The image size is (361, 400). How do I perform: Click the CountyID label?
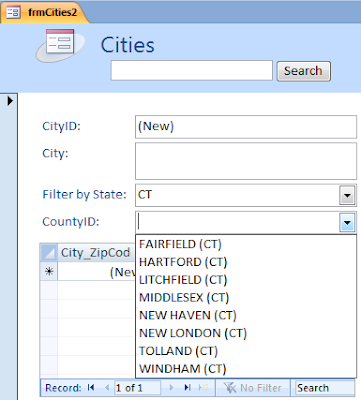(71, 222)
